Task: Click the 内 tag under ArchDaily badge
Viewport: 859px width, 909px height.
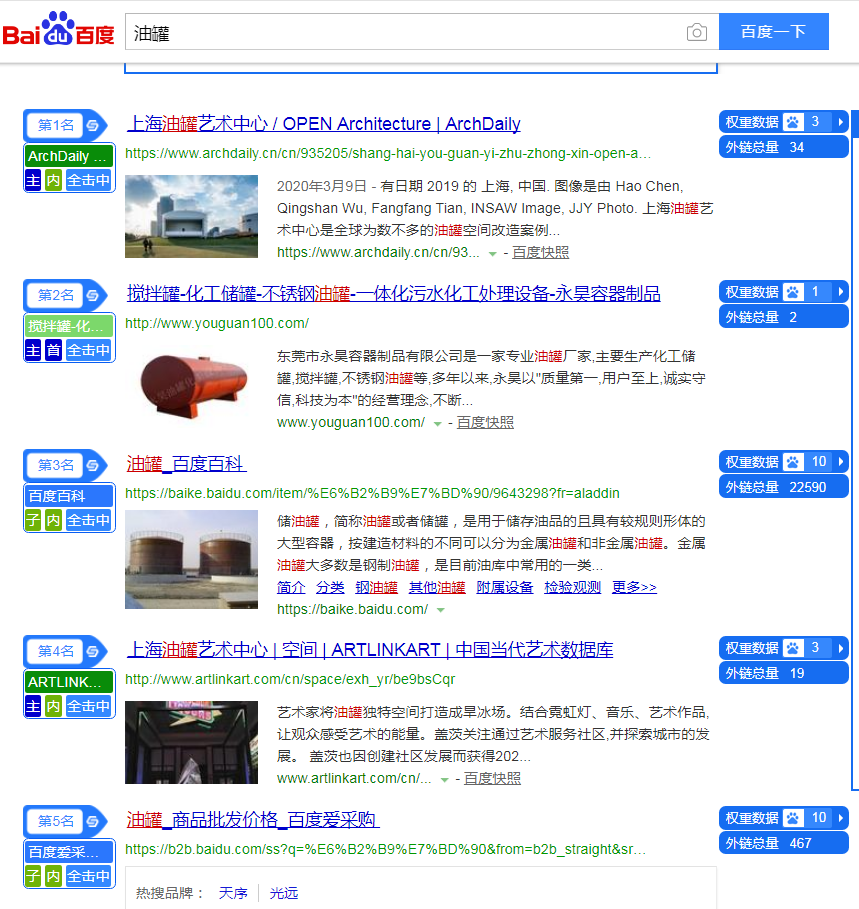Action: [53, 180]
